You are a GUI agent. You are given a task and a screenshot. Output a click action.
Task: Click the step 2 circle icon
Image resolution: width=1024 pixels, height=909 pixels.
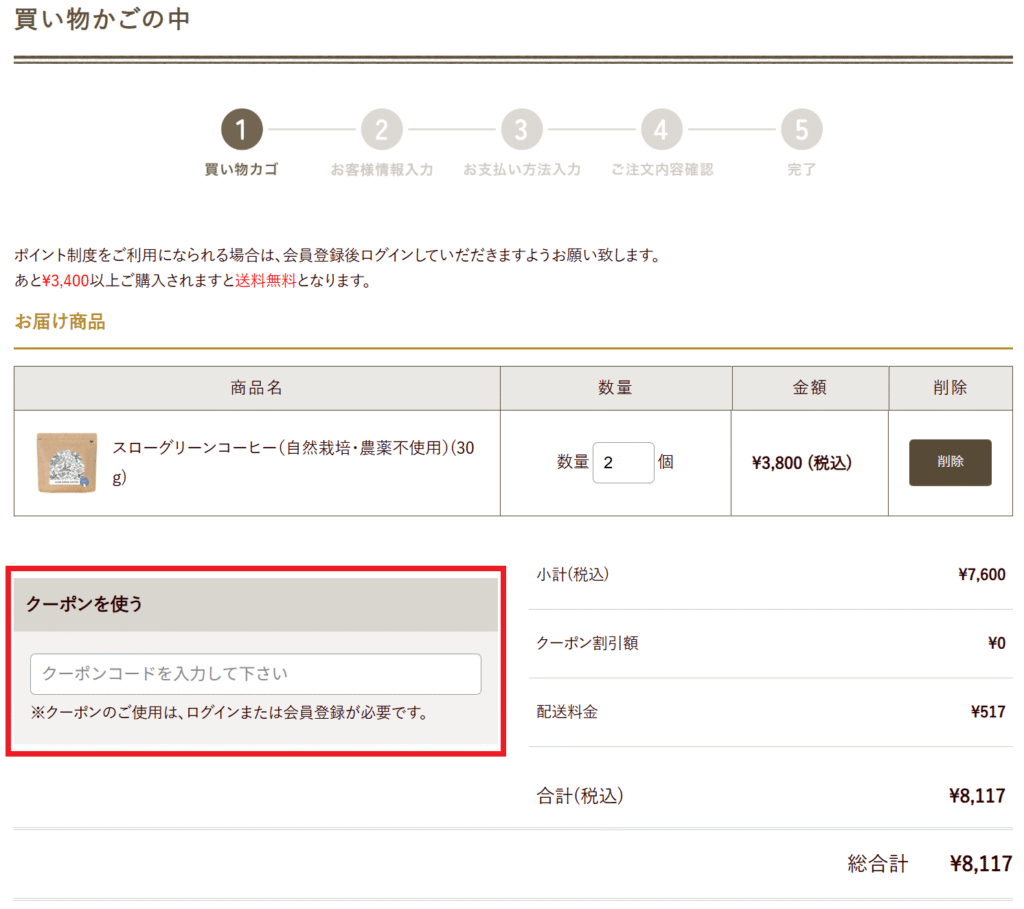point(381,129)
